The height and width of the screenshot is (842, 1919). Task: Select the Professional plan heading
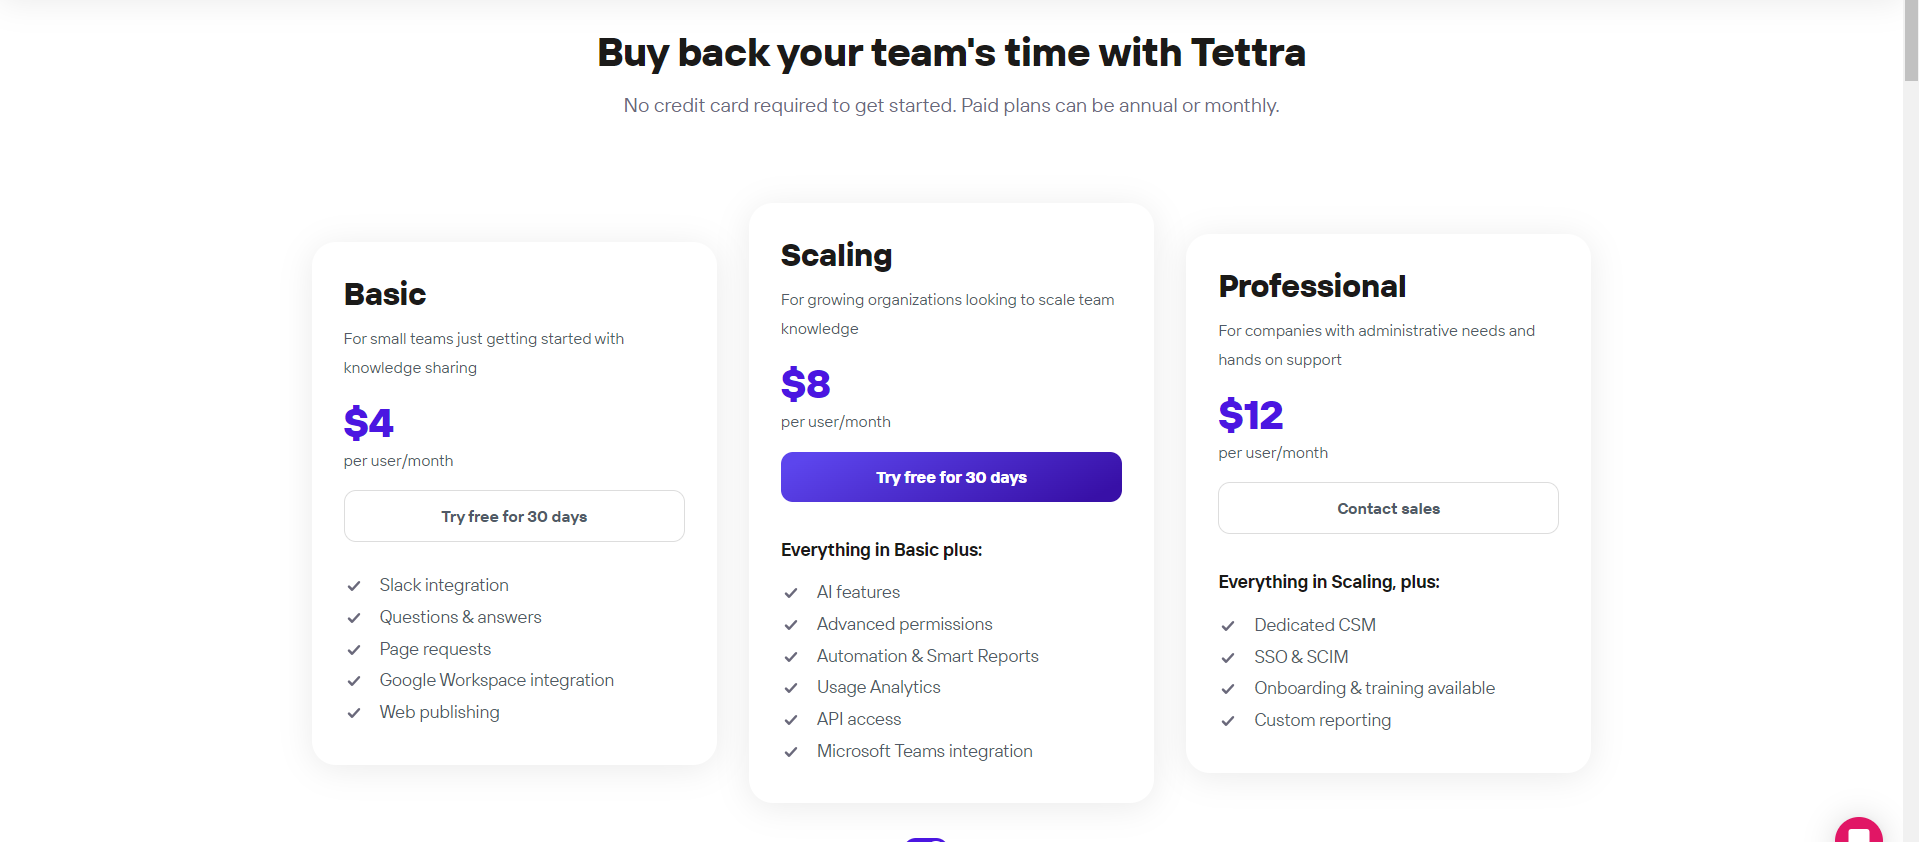[x=1312, y=286]
